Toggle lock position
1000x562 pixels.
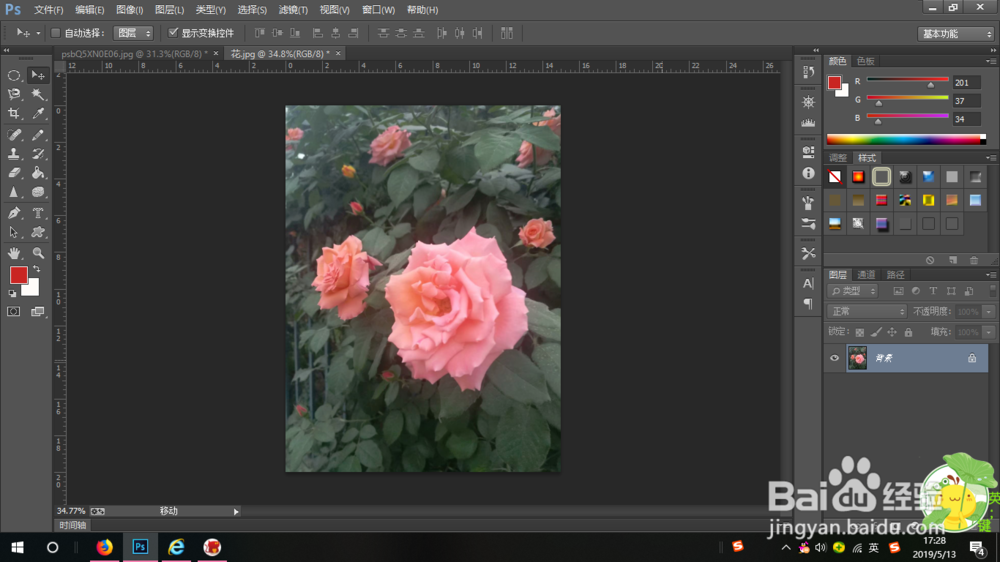pyautogui.click(x=892, y=332)
